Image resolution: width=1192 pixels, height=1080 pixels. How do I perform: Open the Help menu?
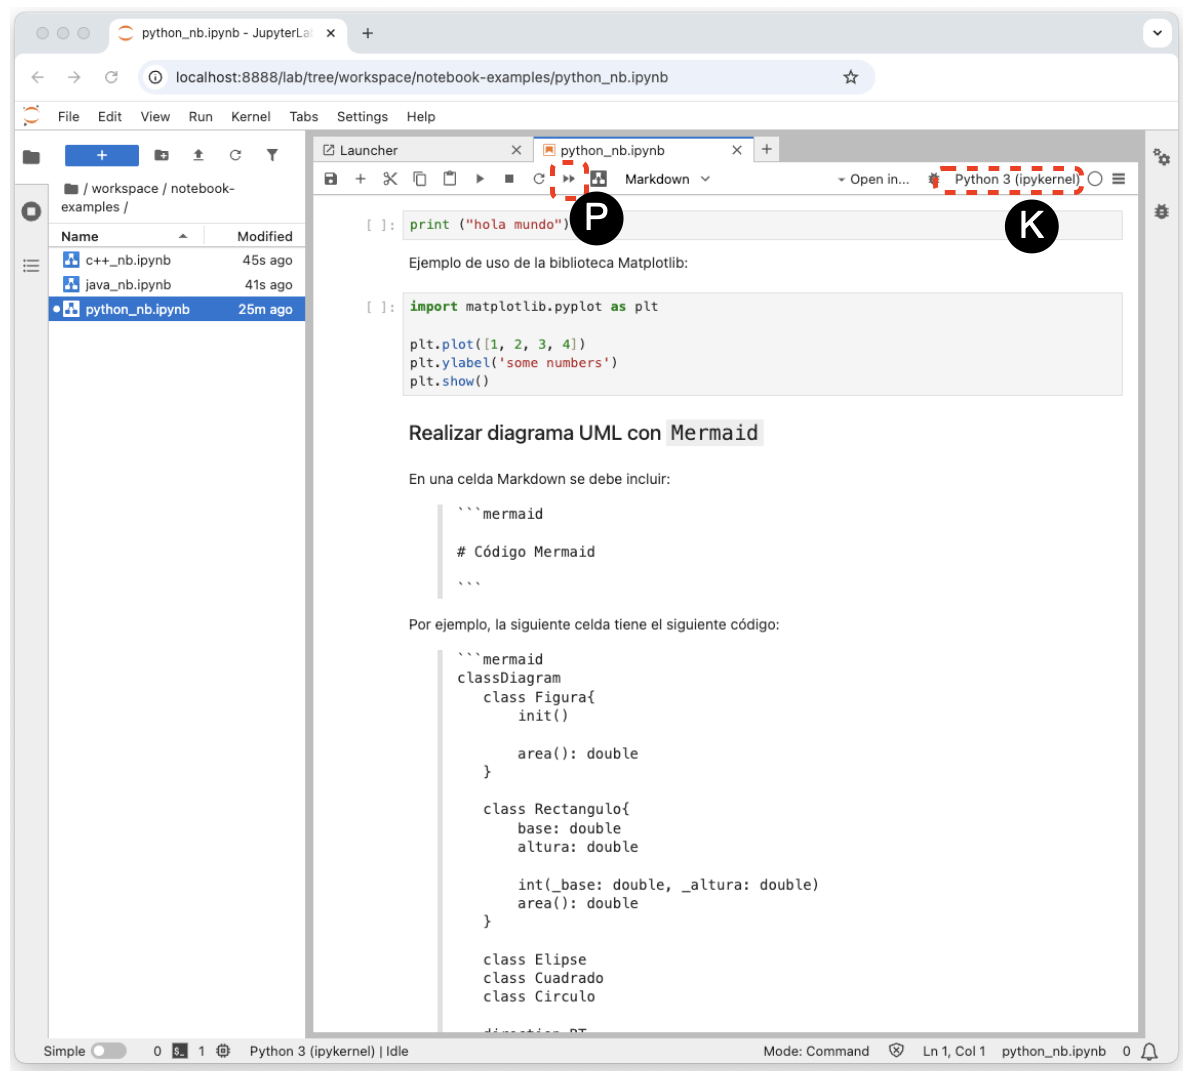[x=420, y=116]
